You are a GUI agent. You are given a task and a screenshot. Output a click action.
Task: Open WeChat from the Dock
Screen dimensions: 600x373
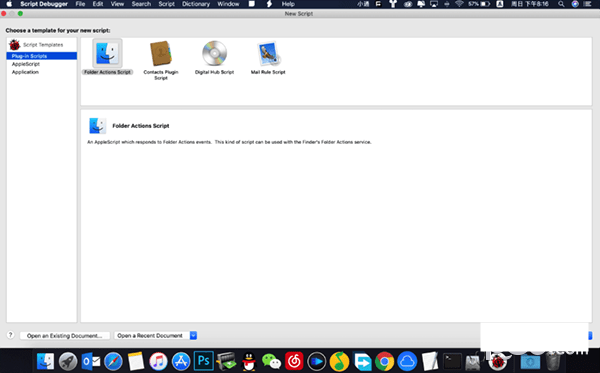pyautogui.click(x=272, y=361)
